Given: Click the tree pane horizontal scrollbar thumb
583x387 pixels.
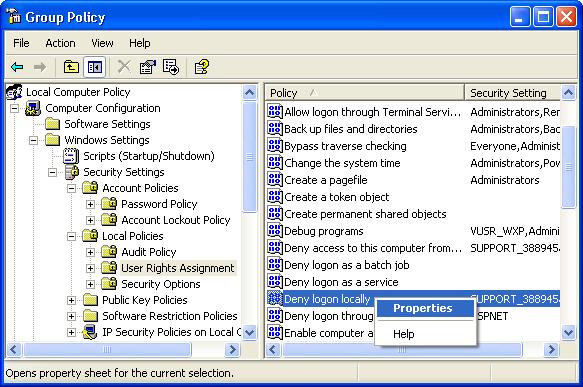Looking at the screenshot, I should [x=107, y=349].
